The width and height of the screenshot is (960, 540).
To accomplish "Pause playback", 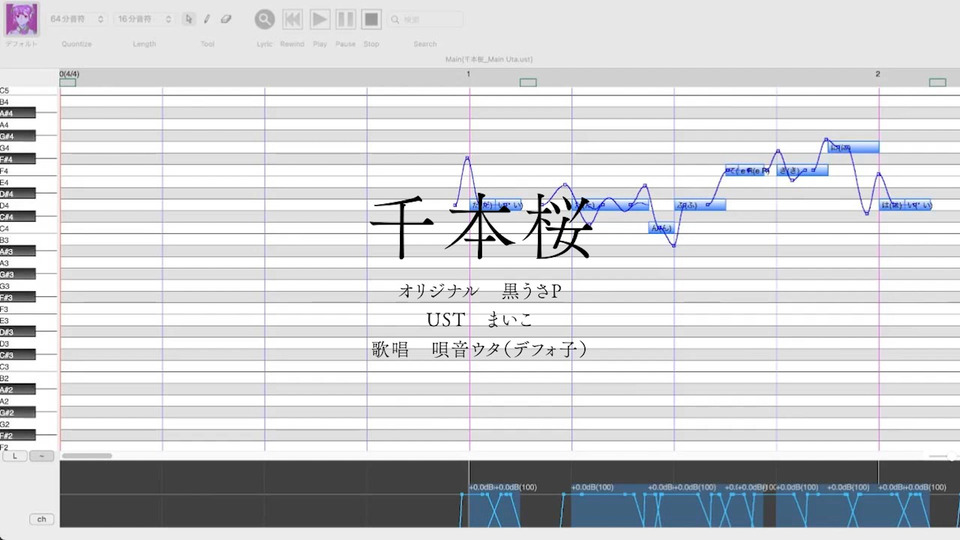I will click(345, 20).
